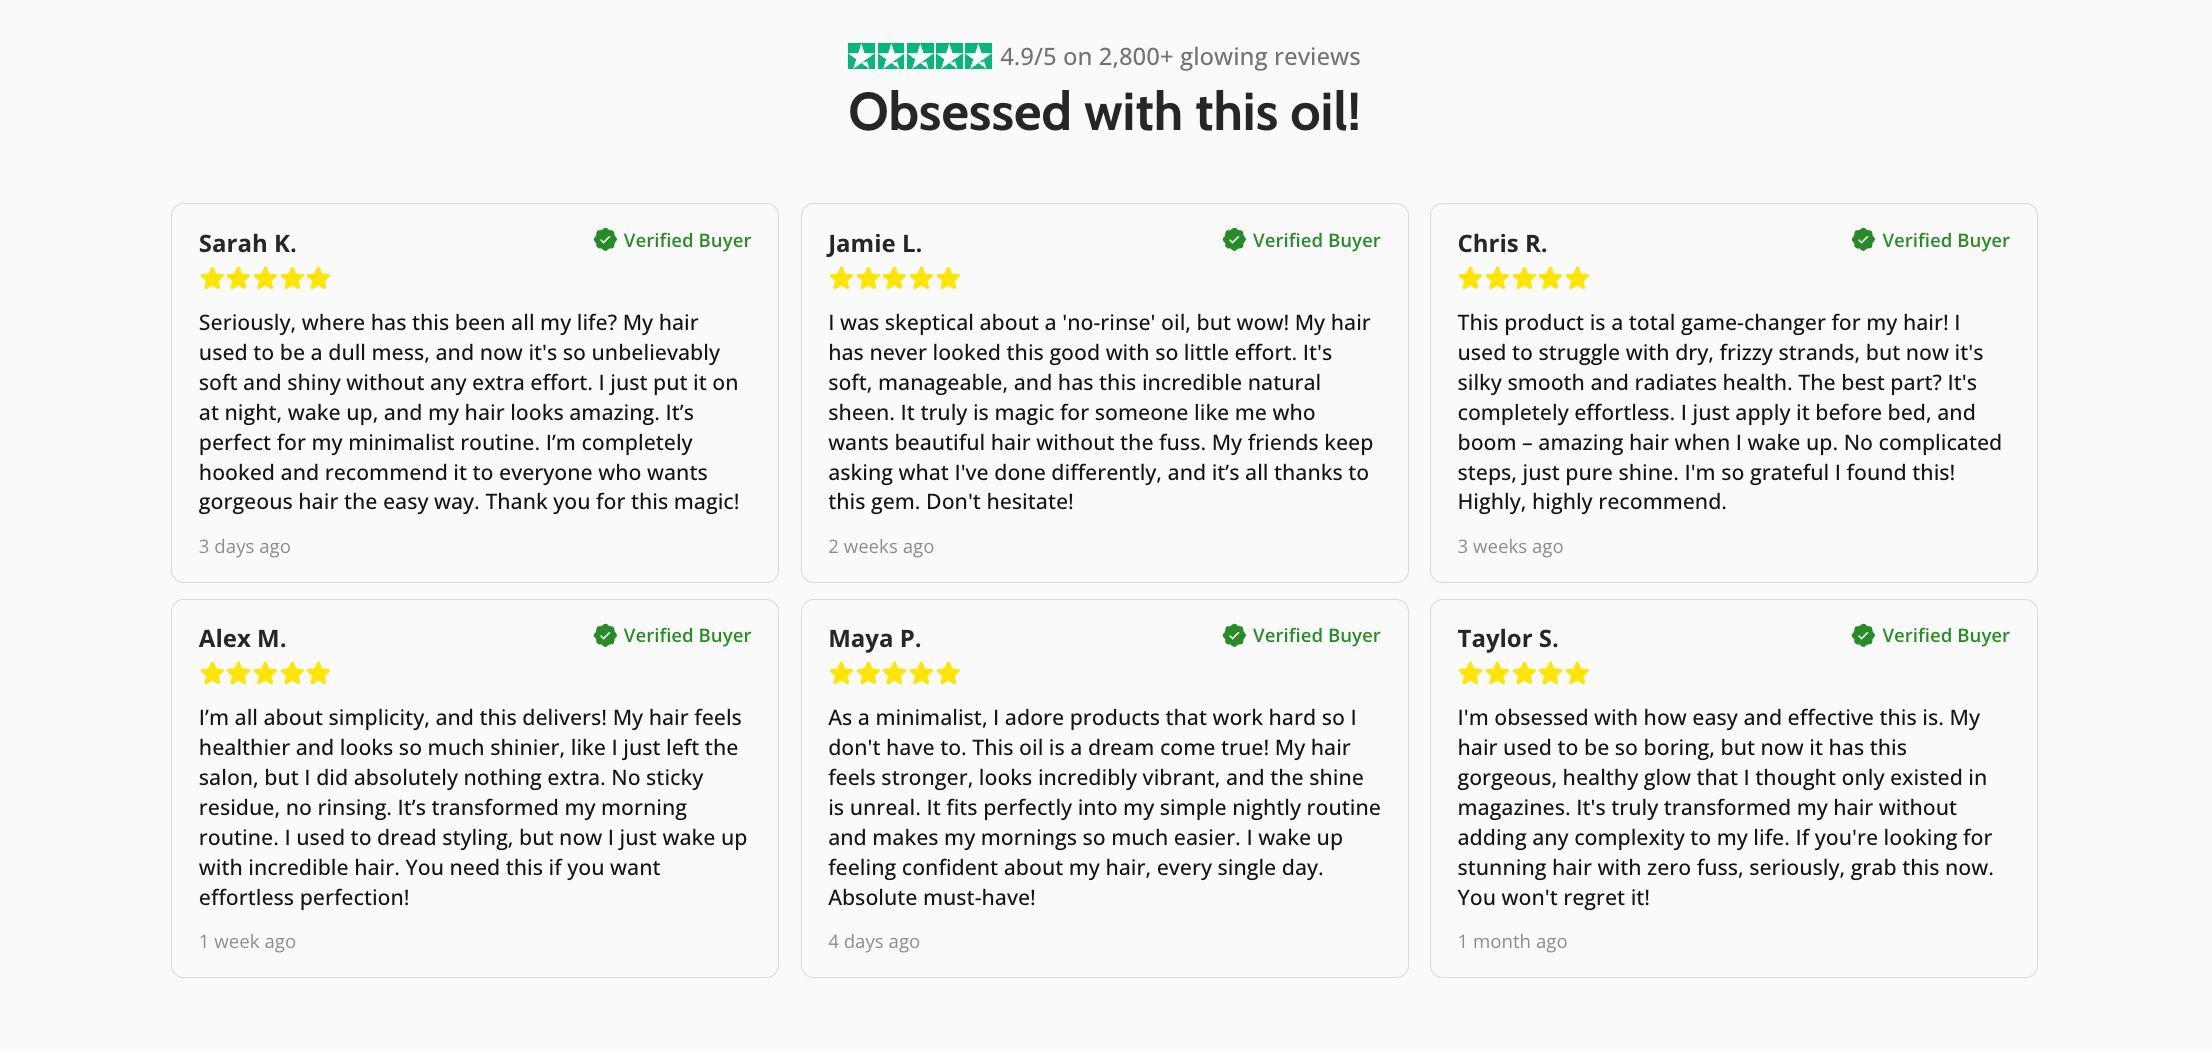Screen dimensions: 2212x1051
Task: Click the yellow star rating under Sarah K.
Action: coord(264,279)
